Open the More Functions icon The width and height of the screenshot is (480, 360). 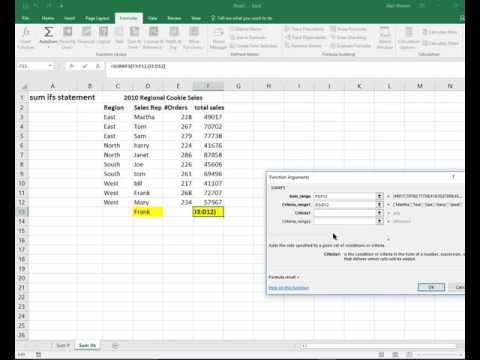click(194, 32)
